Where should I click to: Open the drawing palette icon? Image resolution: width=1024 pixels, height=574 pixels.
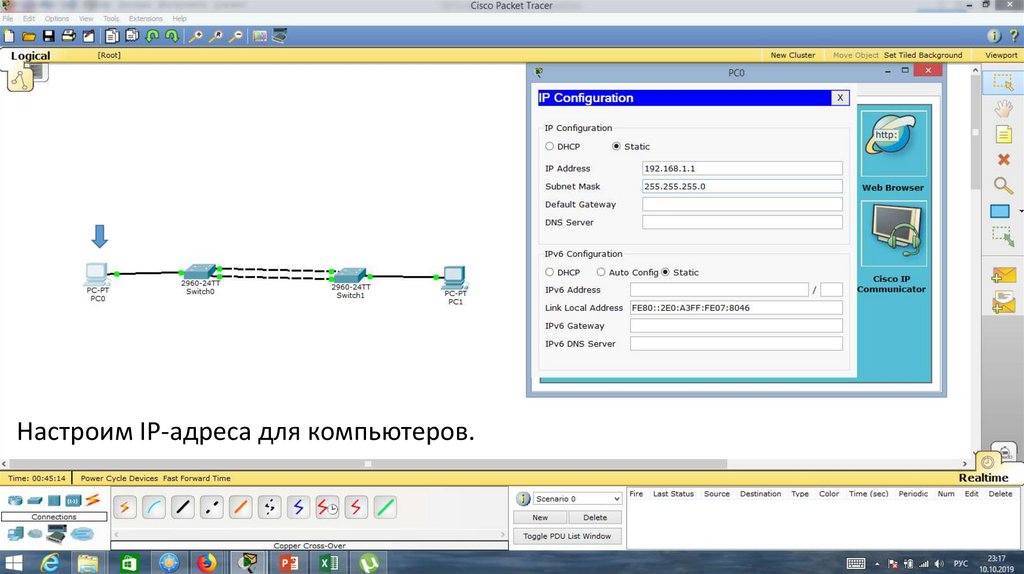260,36
